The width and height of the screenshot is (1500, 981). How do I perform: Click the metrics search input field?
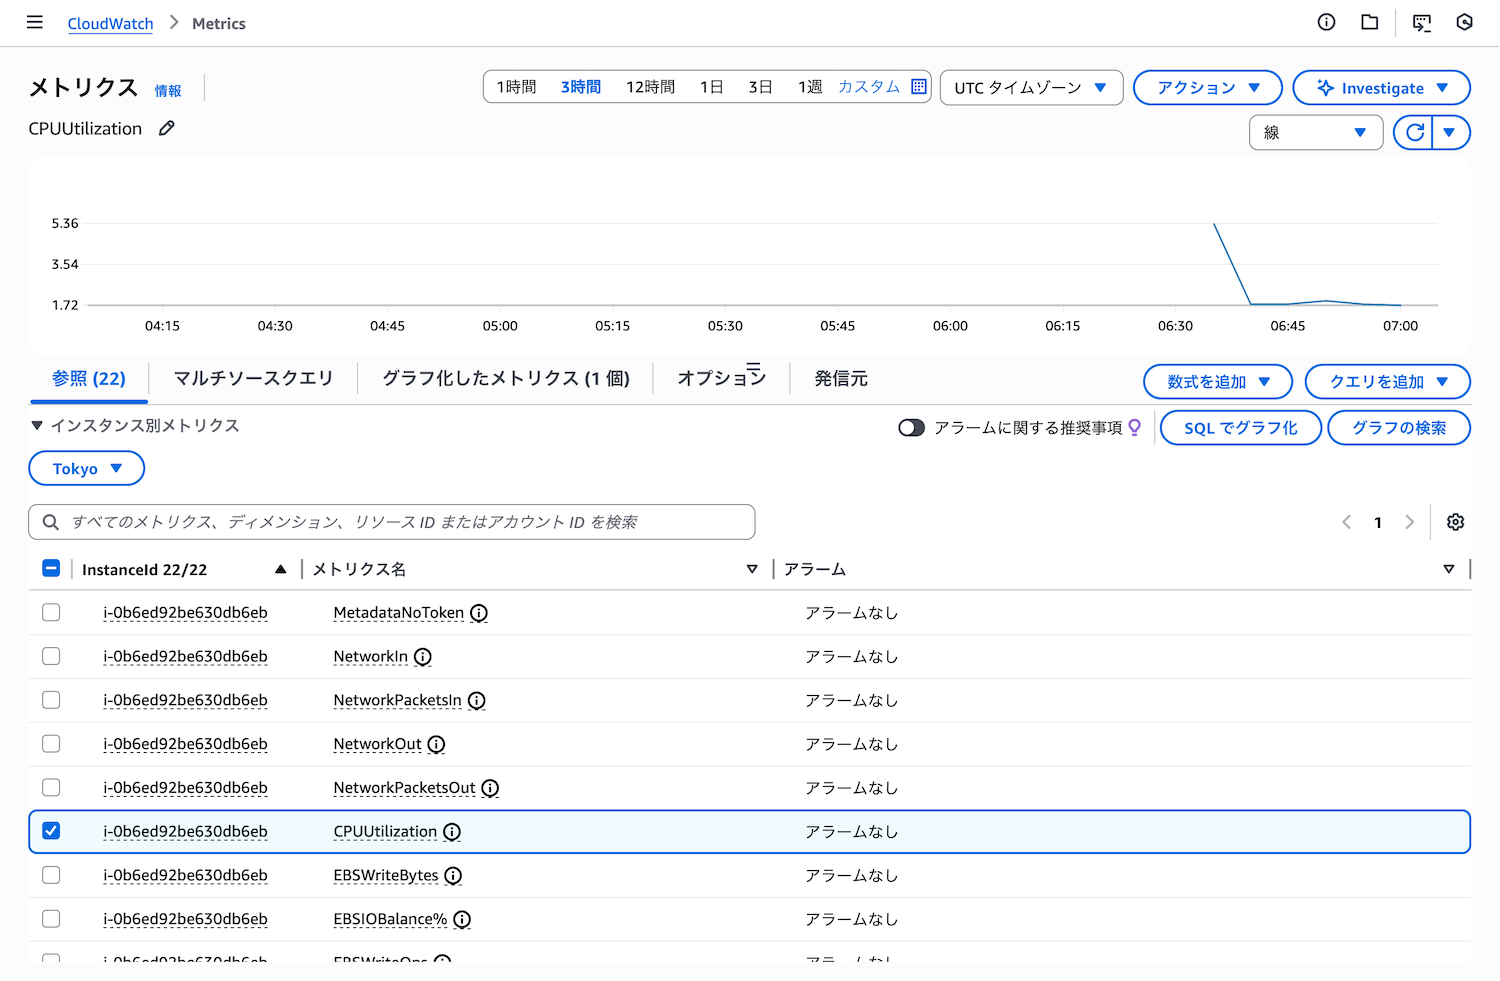(x=400, y=522)
